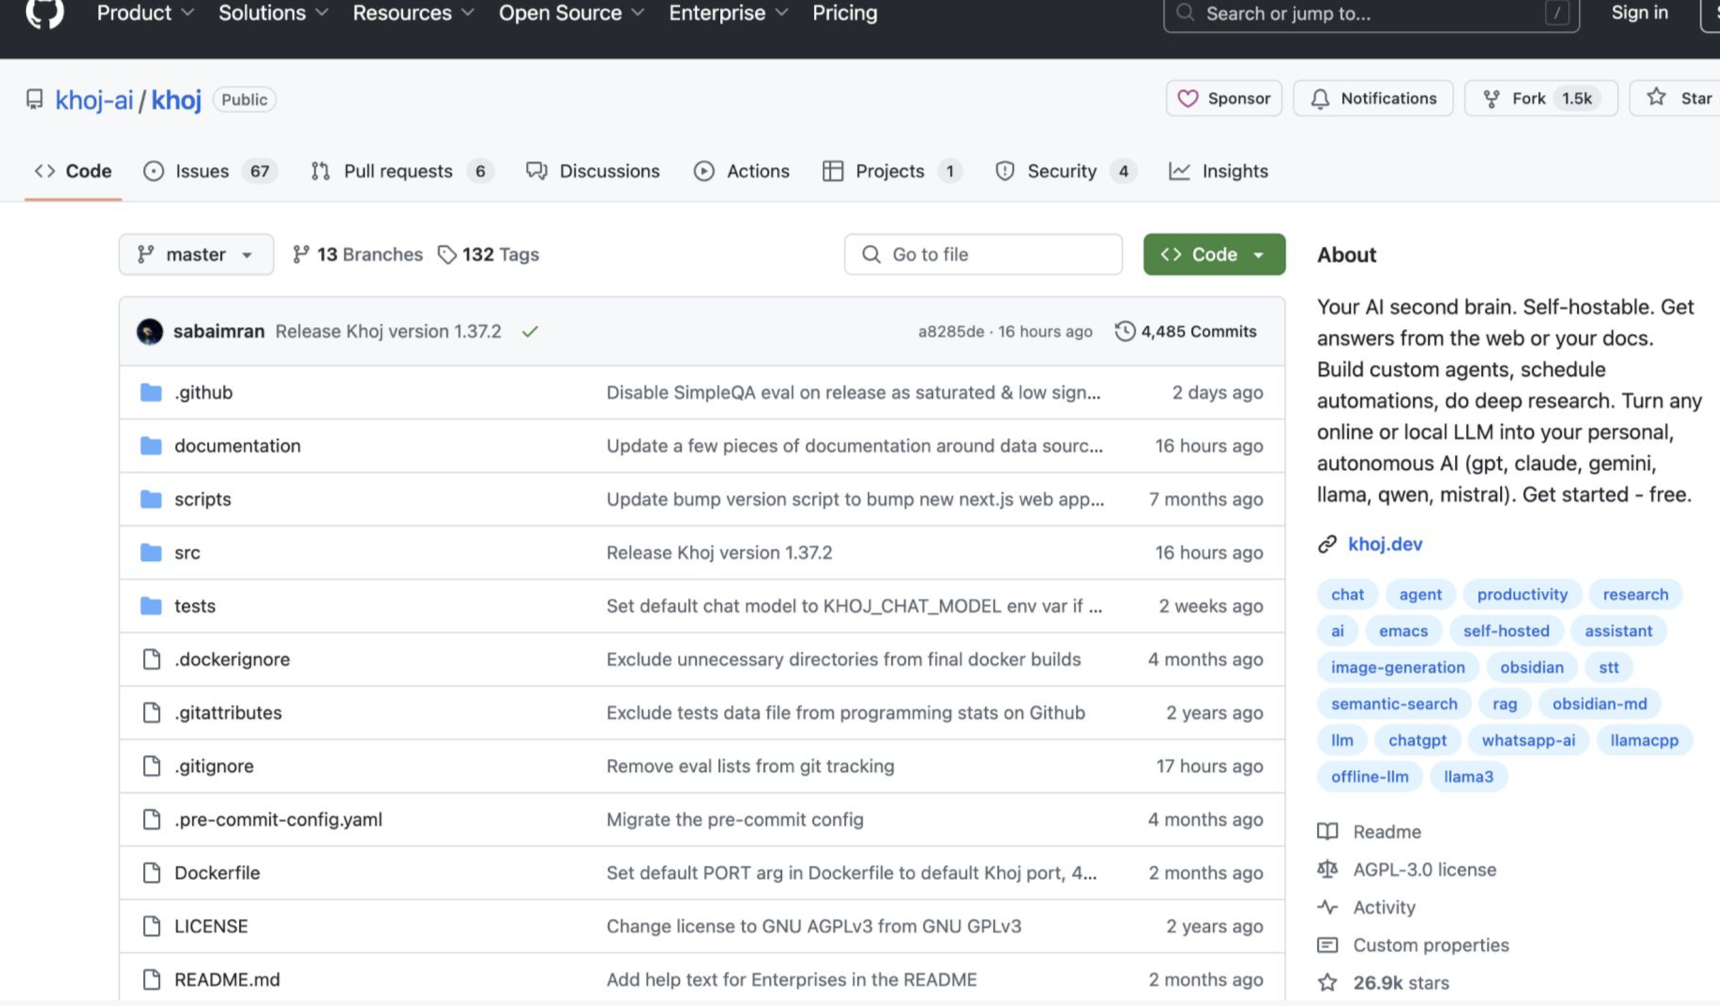Open commit 'Remove eval lists from git tracking'
1720x1006 pixels.
[x=750, y=766]
